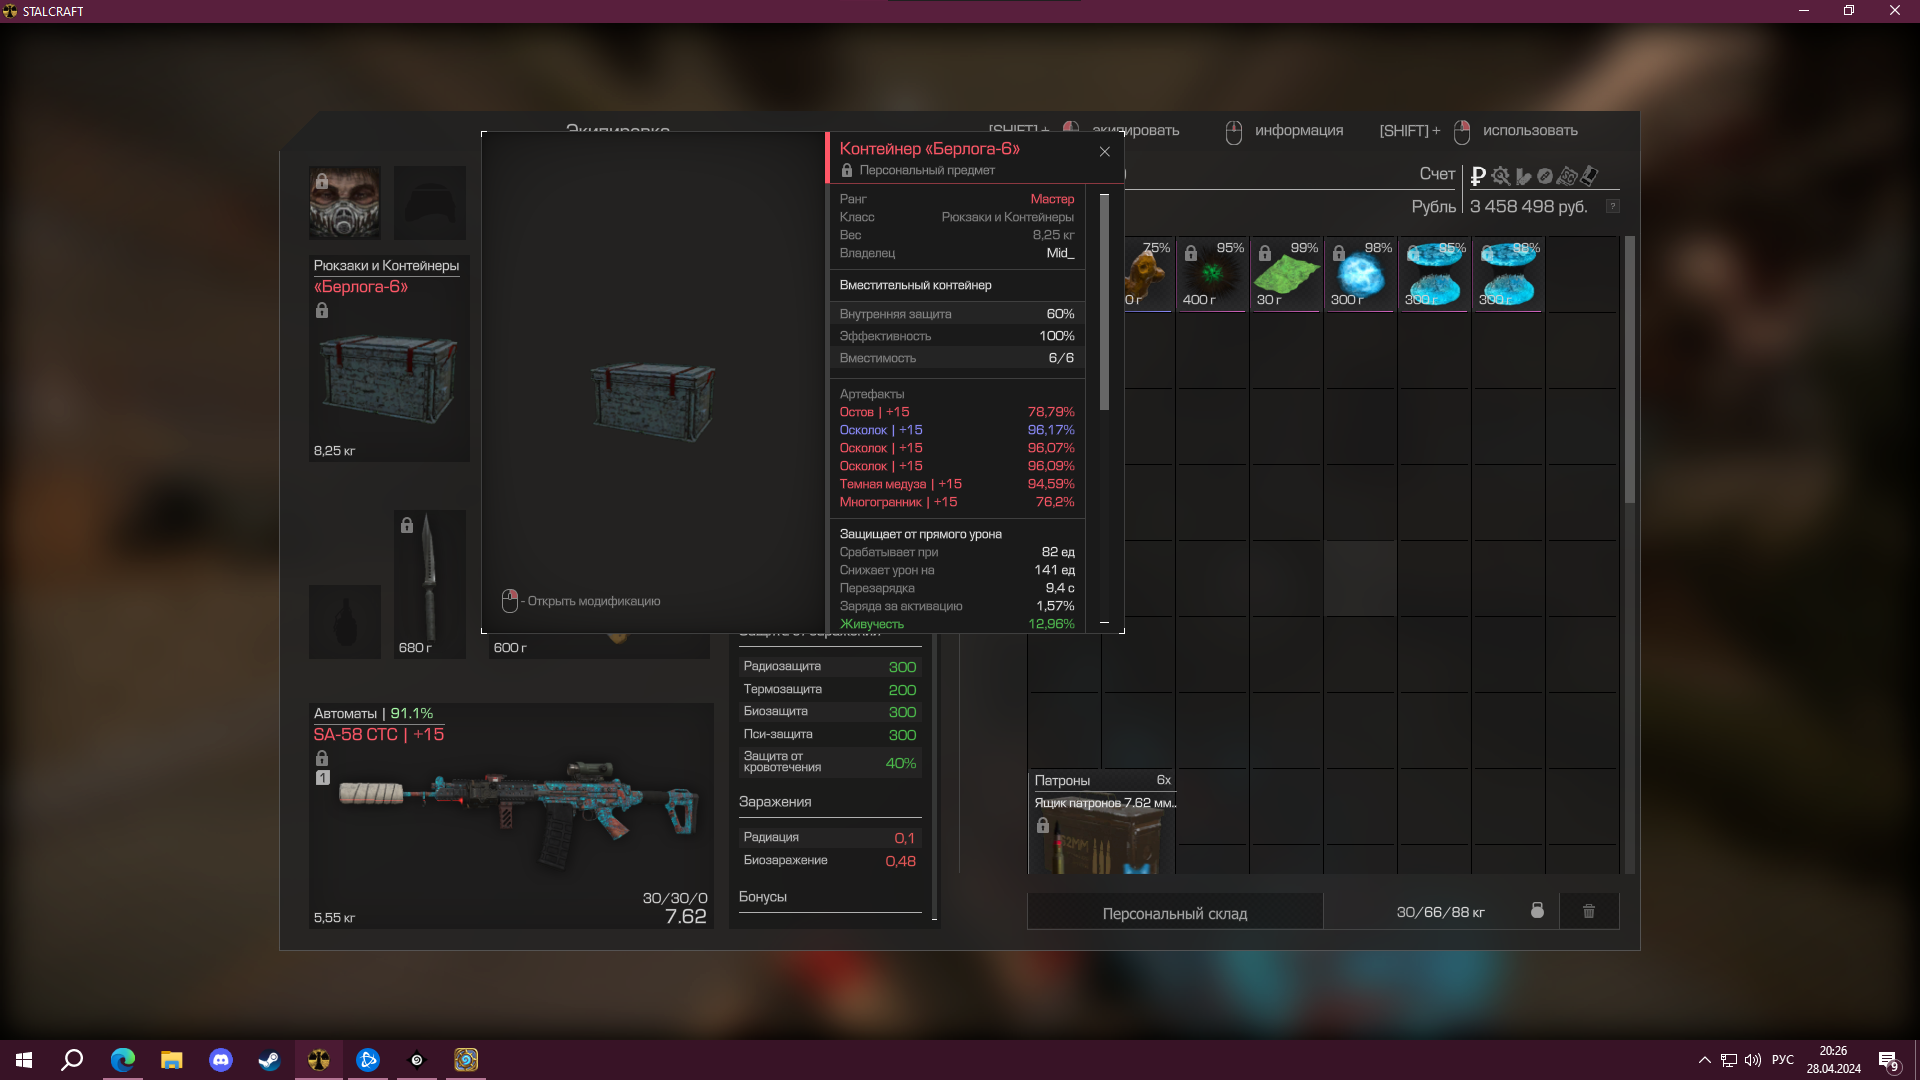Click the Остов +15 artifact entry

(957, 412)
